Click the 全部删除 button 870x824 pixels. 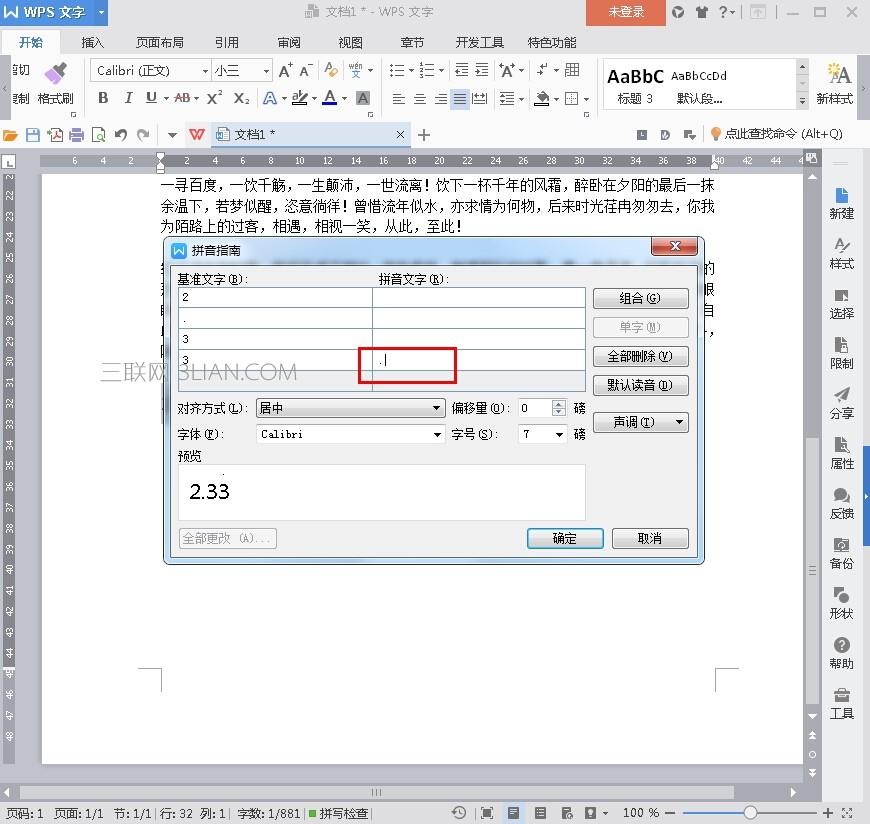coord(640,356)
